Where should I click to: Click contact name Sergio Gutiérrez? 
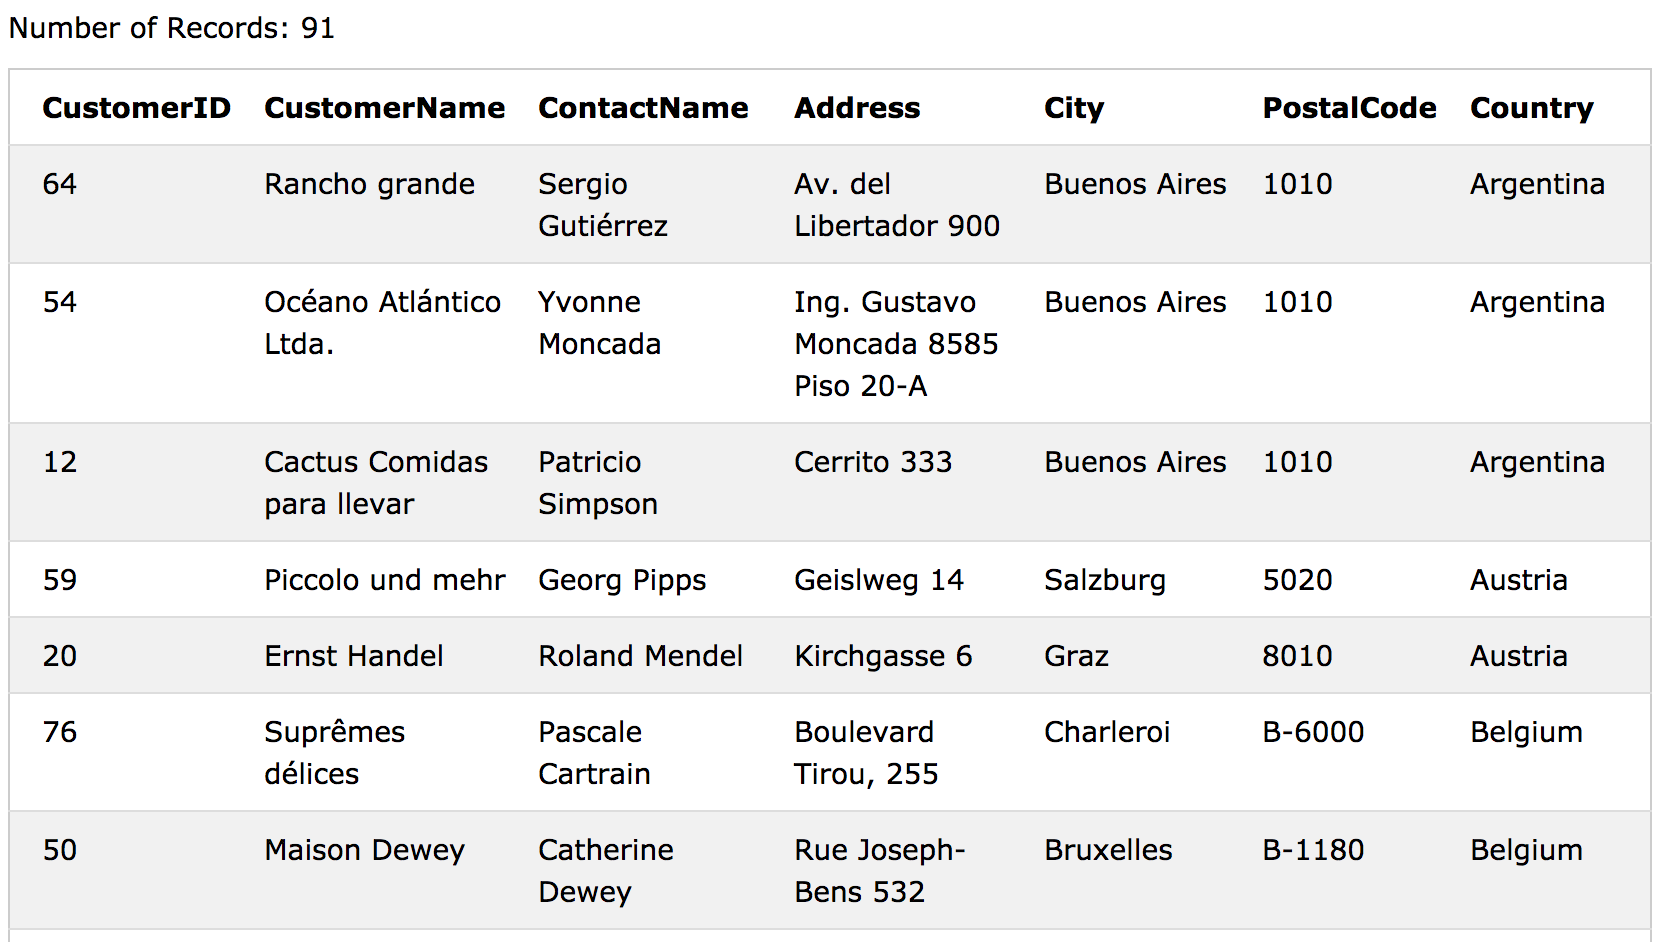[x=603, y=205]
